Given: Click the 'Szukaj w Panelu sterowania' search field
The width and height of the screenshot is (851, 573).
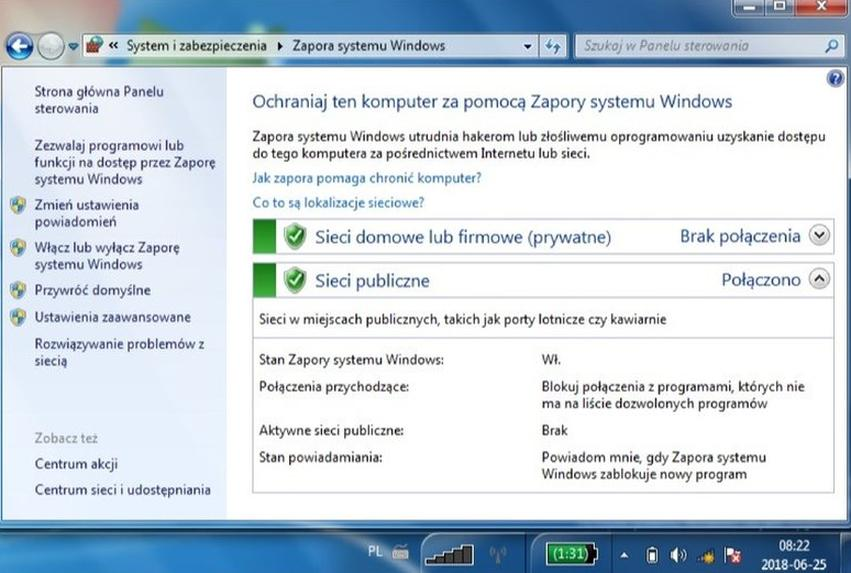Looking at the screenshot, I should coord(700,46).
